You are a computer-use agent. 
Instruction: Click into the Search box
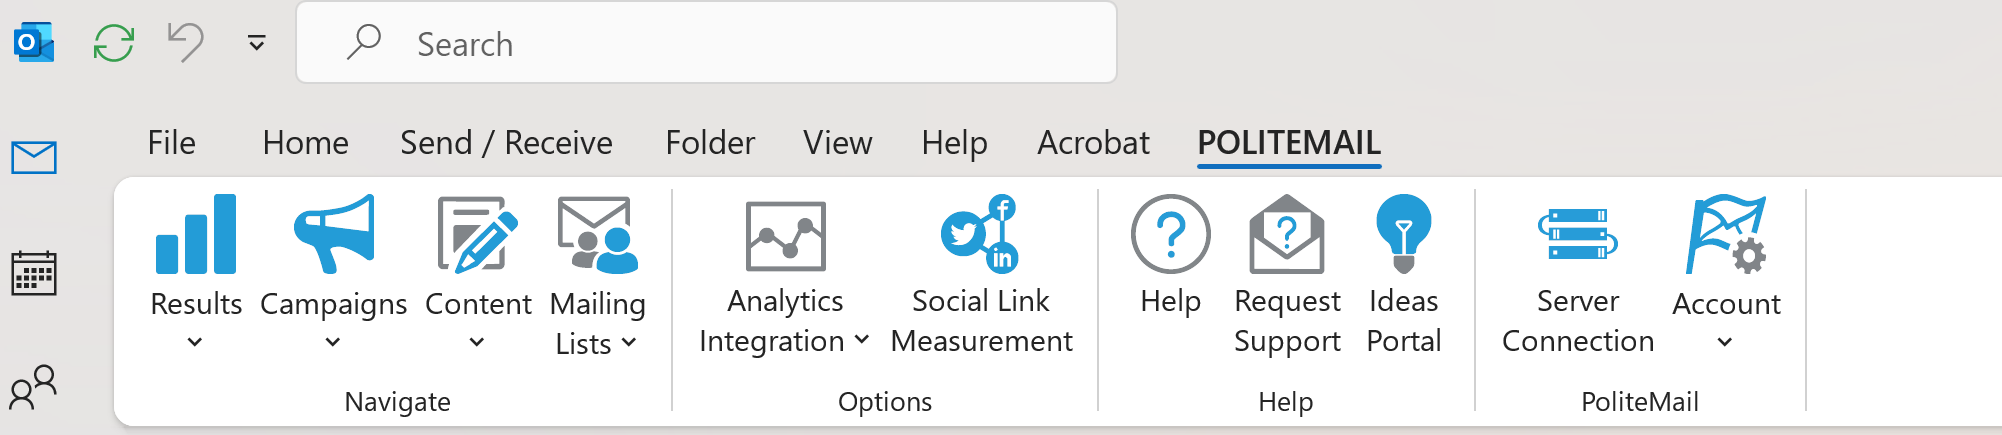tap(706, 44)
